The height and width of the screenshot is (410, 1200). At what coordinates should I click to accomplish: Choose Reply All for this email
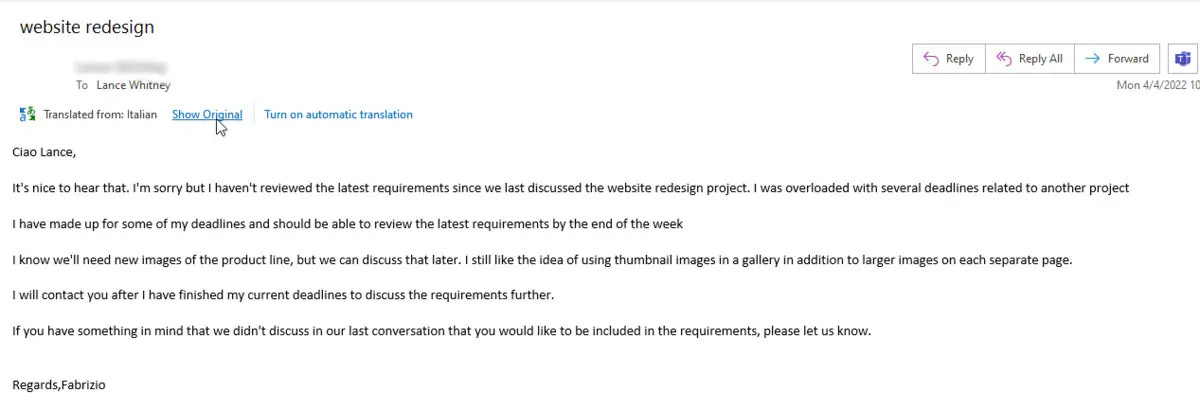point(1030,59)
